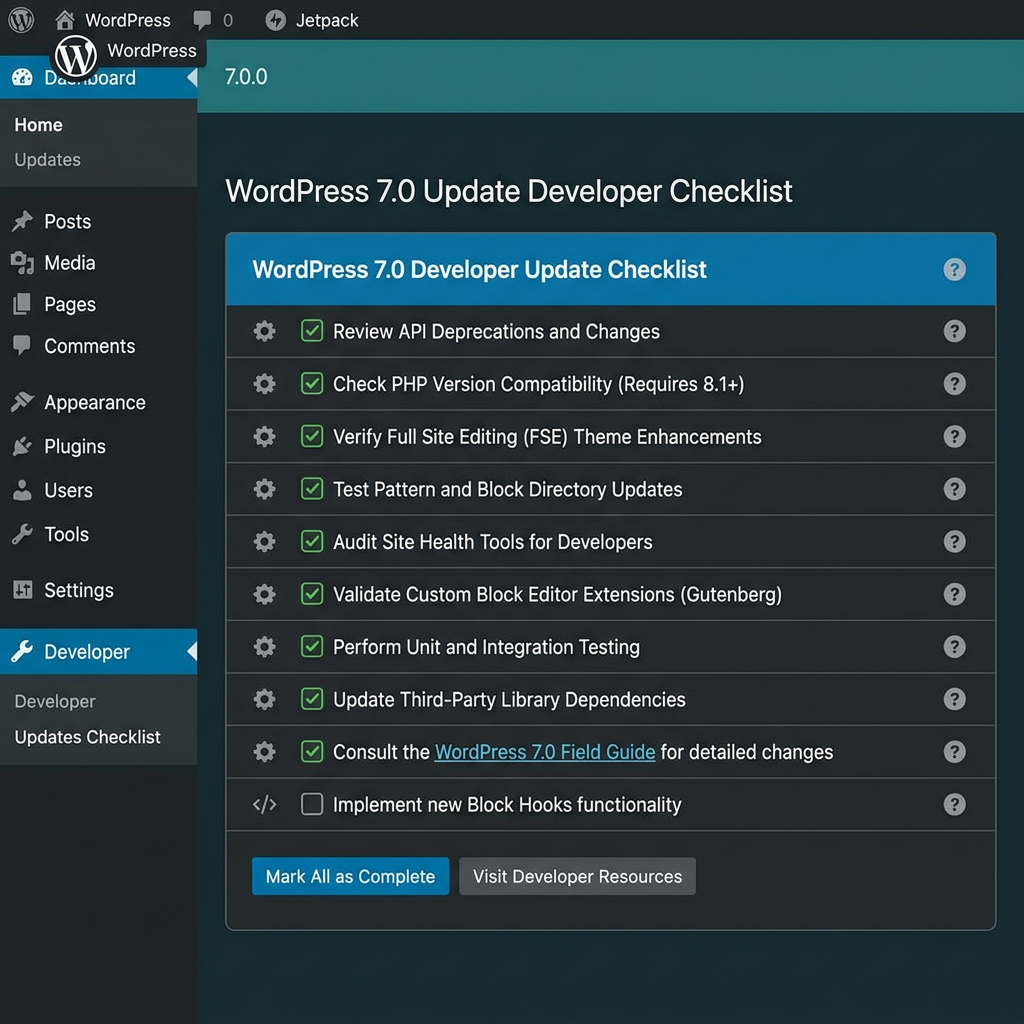Click WordPress site name in admin bar
The height and width of the screenshot is (1024, 1024).
point(128,20)
